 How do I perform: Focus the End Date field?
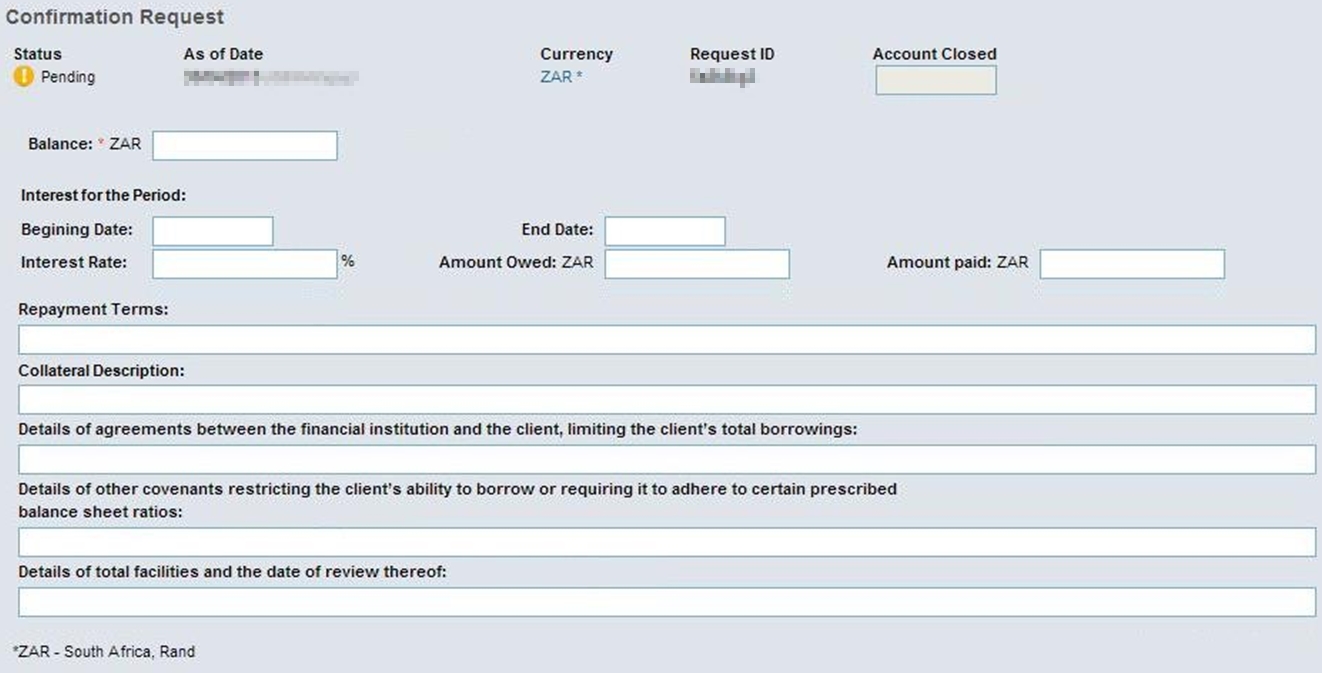coord(665,231)
